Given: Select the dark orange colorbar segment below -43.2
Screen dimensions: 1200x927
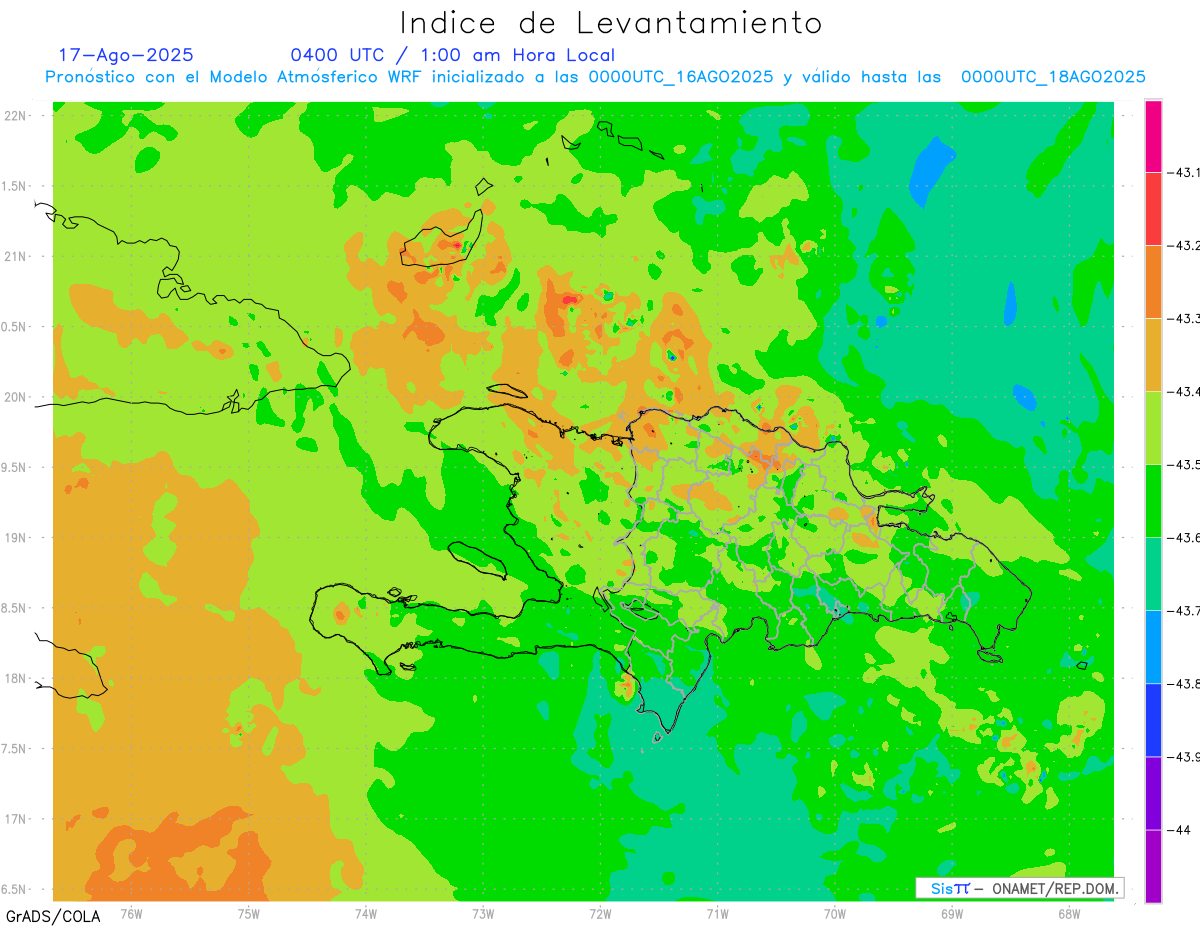Looking at the screenshot, I should pos(1153,282).
